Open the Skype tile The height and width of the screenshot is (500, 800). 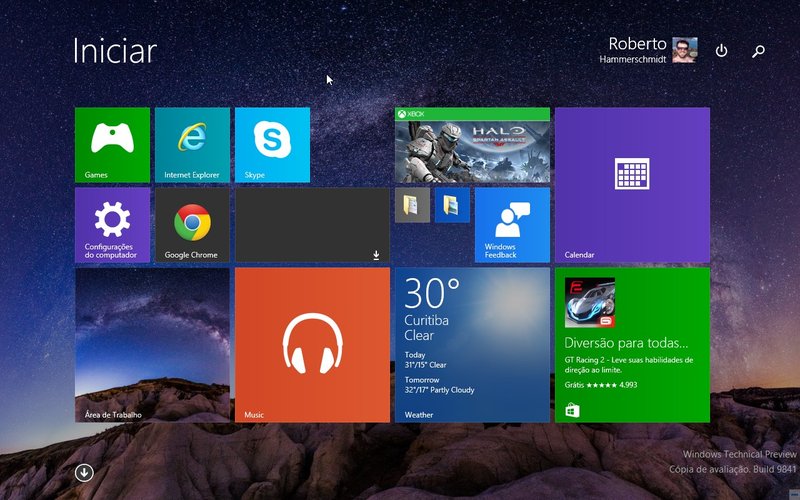pos(272,145)
